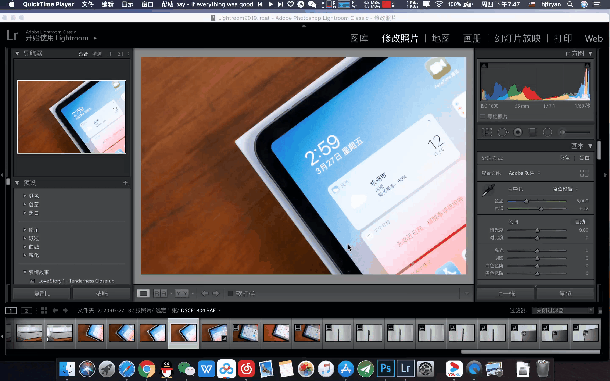Switch to Loupe view in toolbar
This screenshot has width=610, height=381.
click(x=143, y=293)
